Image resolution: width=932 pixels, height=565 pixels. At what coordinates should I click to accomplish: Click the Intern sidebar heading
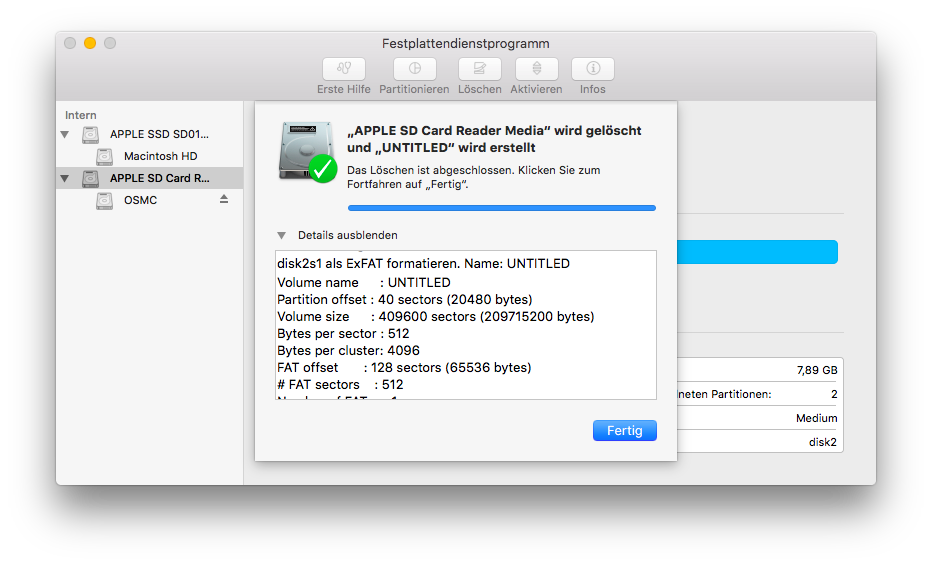coord(81,115)
